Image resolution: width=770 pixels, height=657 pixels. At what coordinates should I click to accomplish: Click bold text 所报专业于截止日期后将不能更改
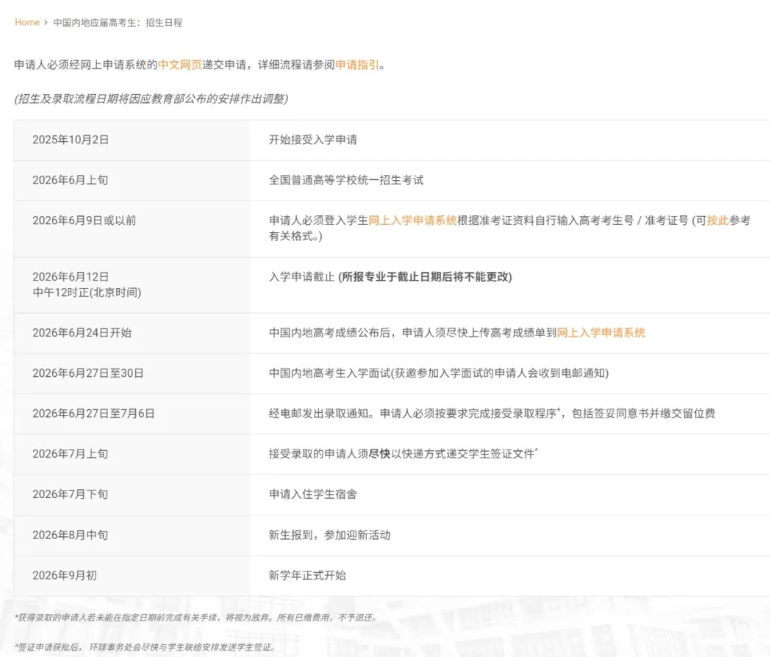click(x=425, y=277)
